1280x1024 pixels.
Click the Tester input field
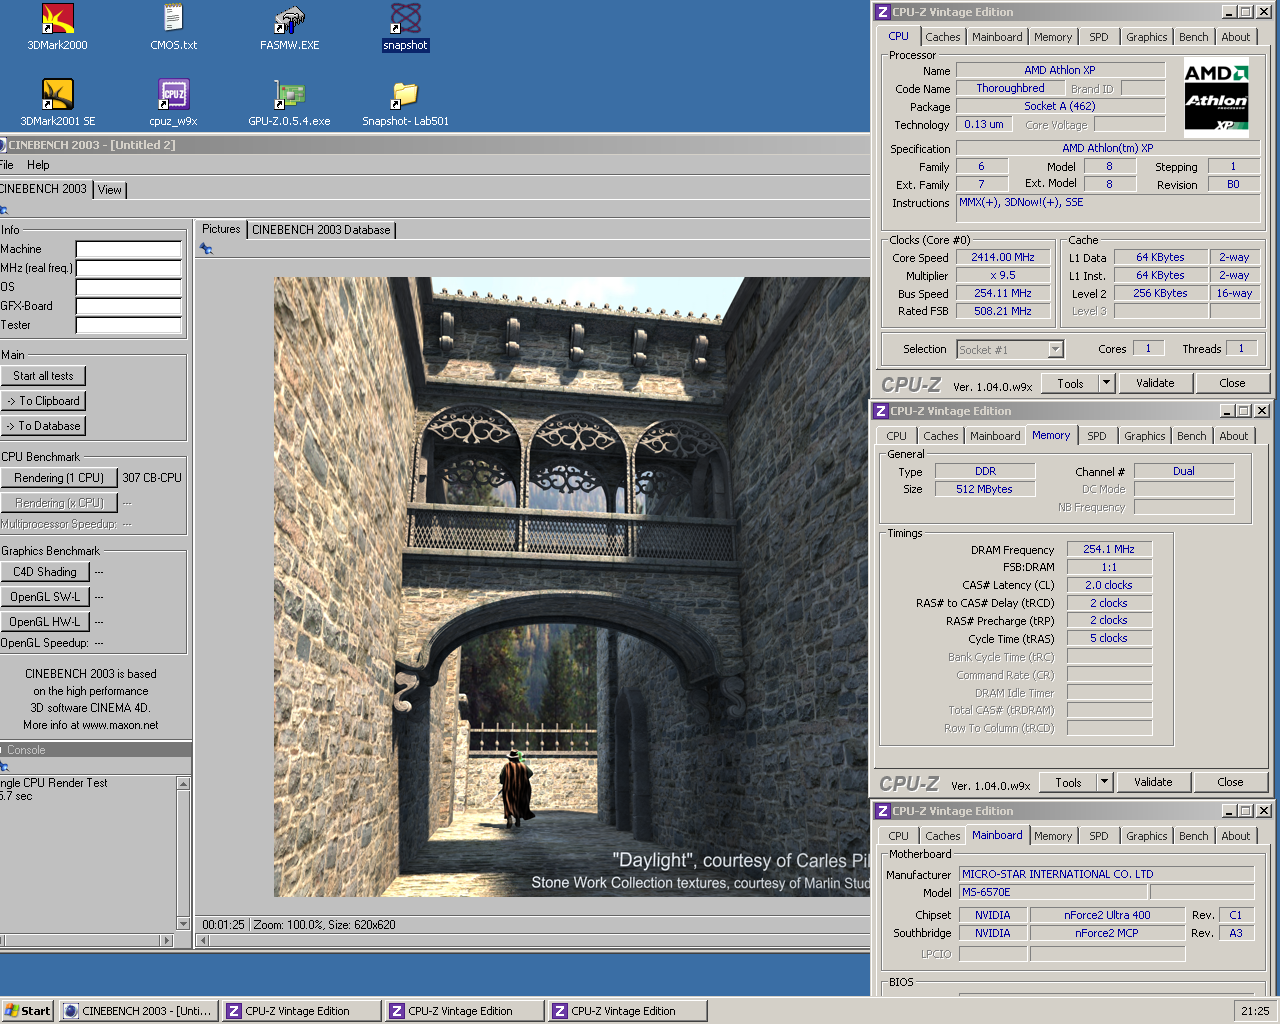128,325
